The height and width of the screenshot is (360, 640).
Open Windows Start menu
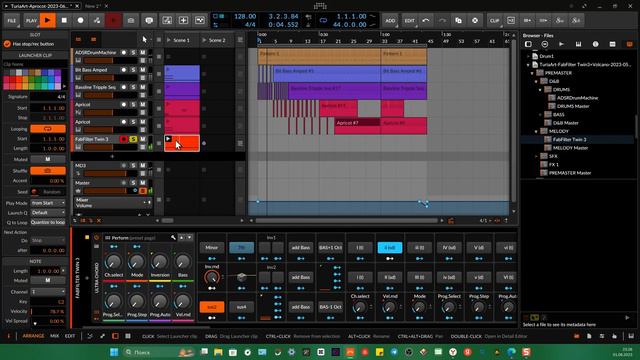114,352
